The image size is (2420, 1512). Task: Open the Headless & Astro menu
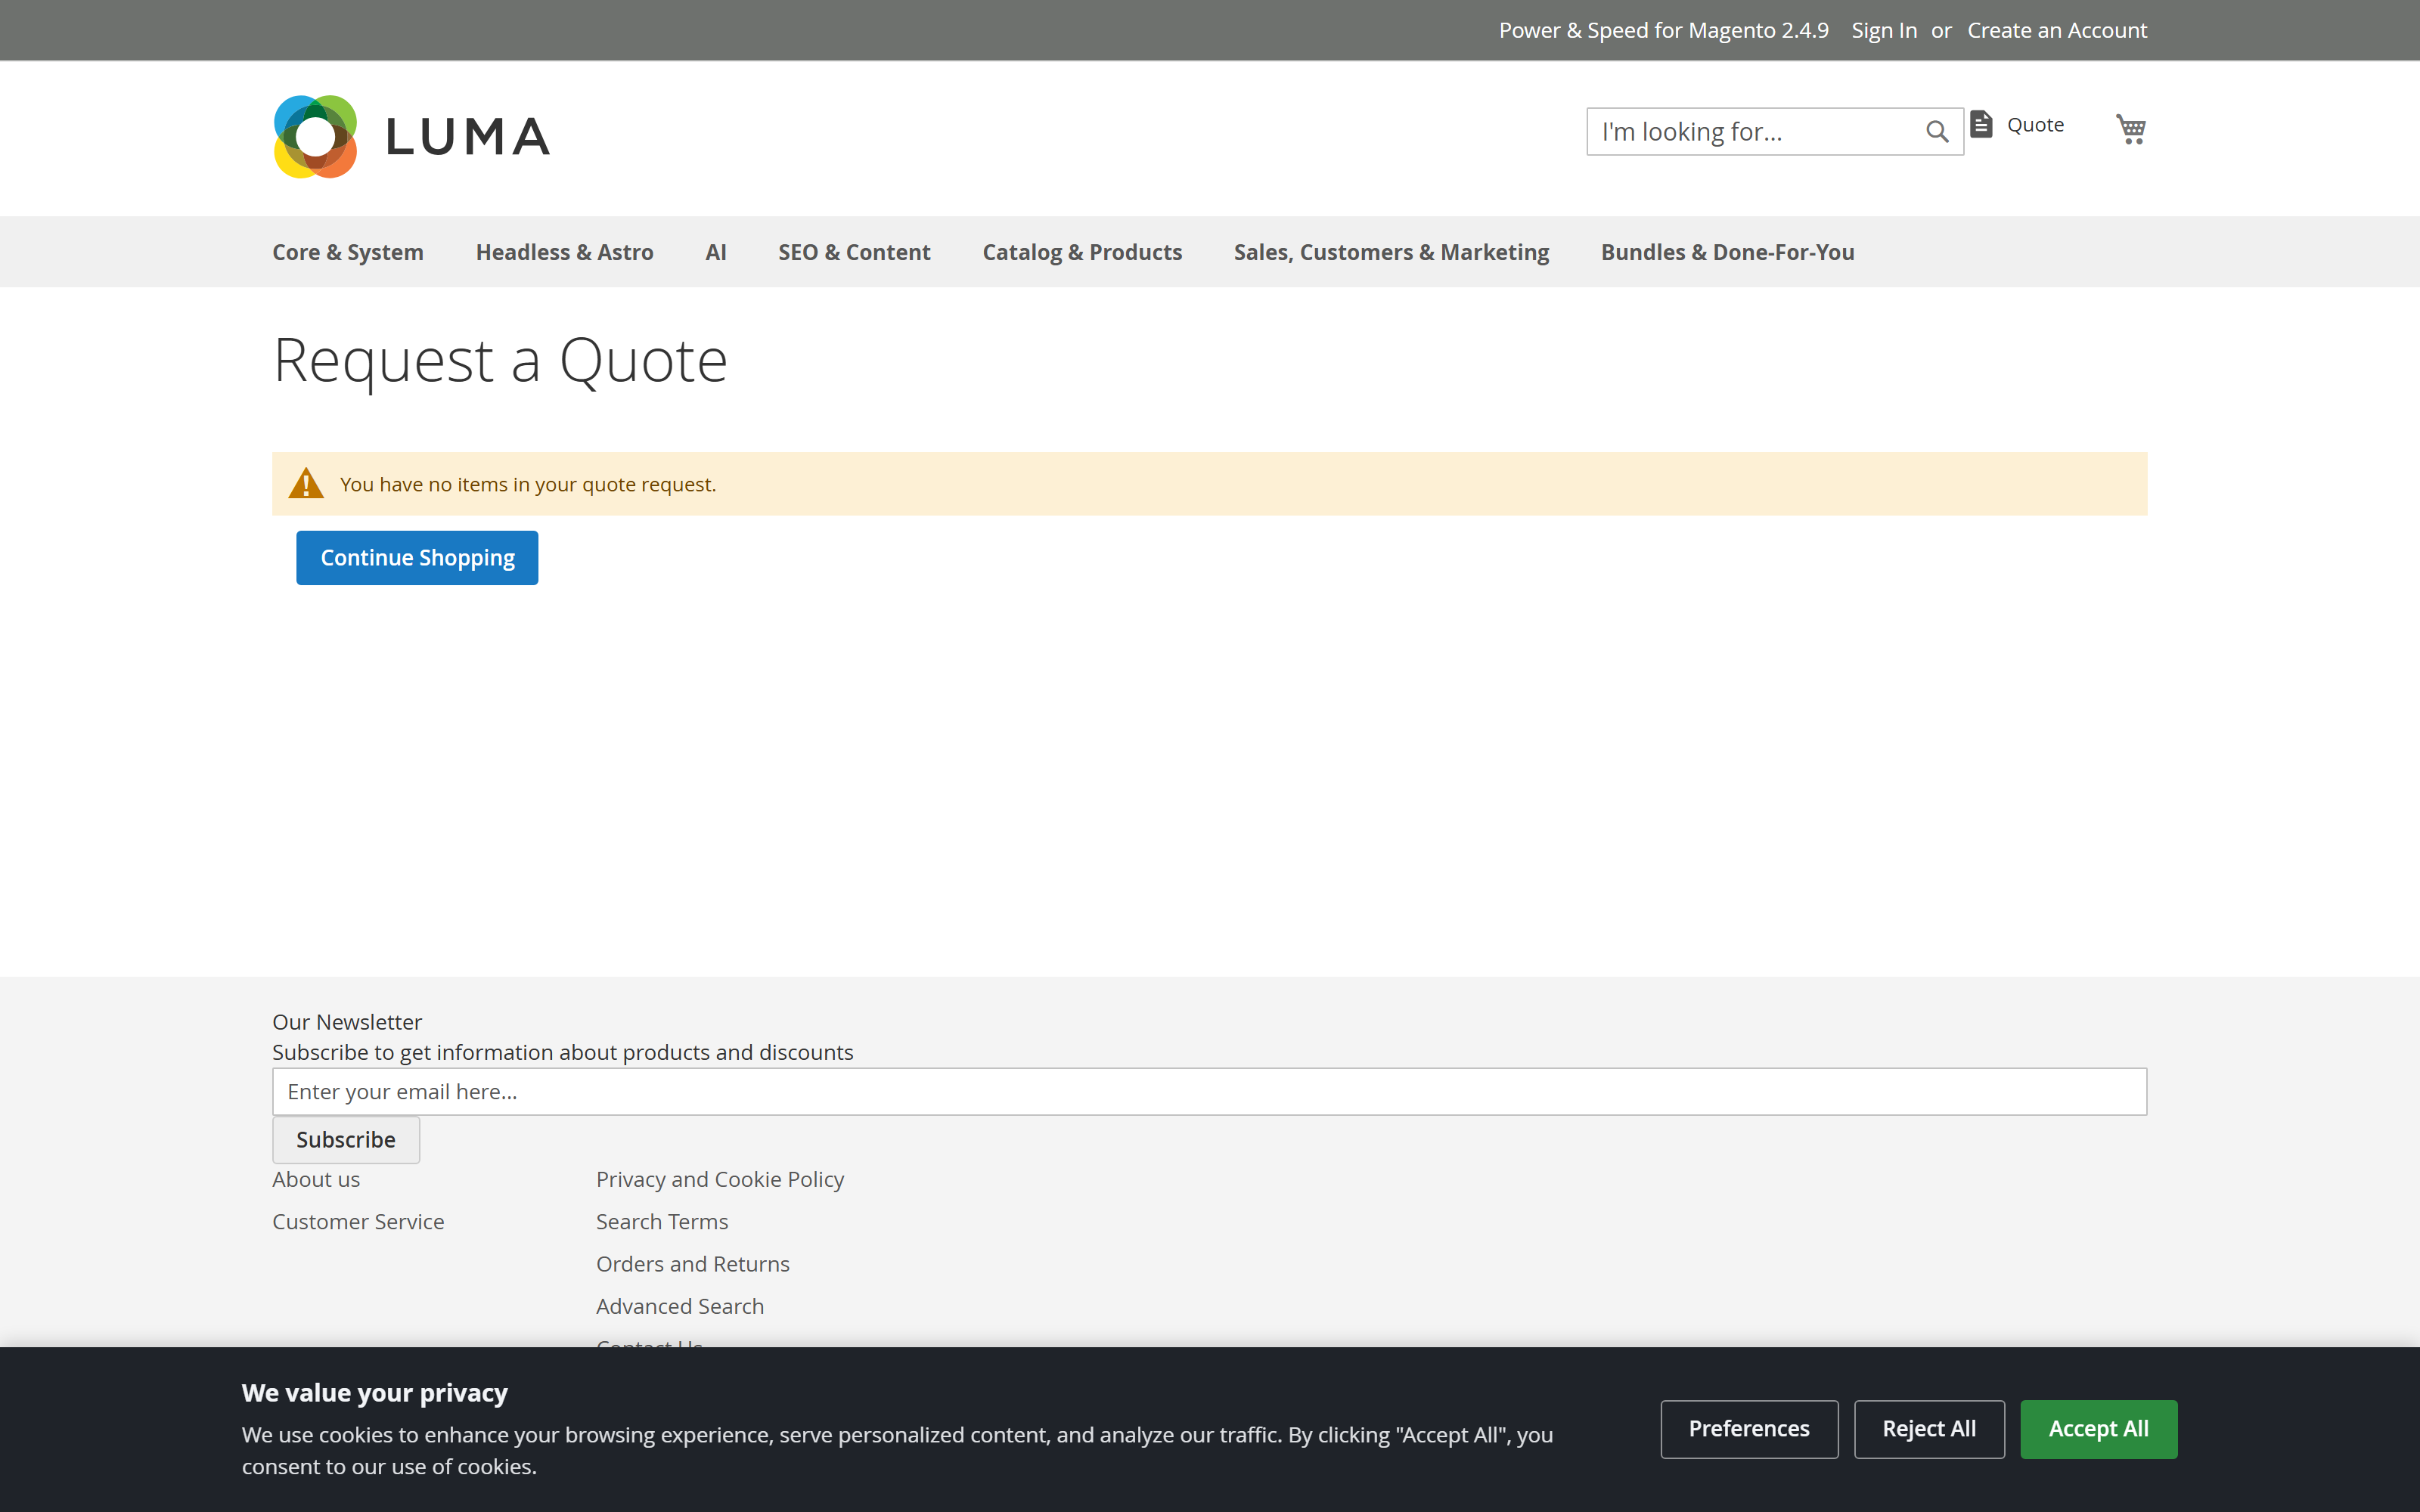[565, 252]
